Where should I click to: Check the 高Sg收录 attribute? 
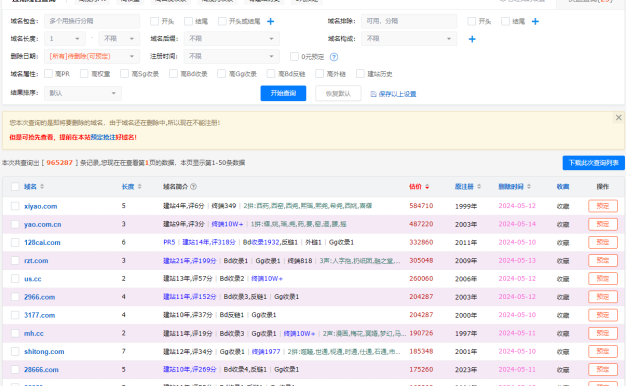125,73
